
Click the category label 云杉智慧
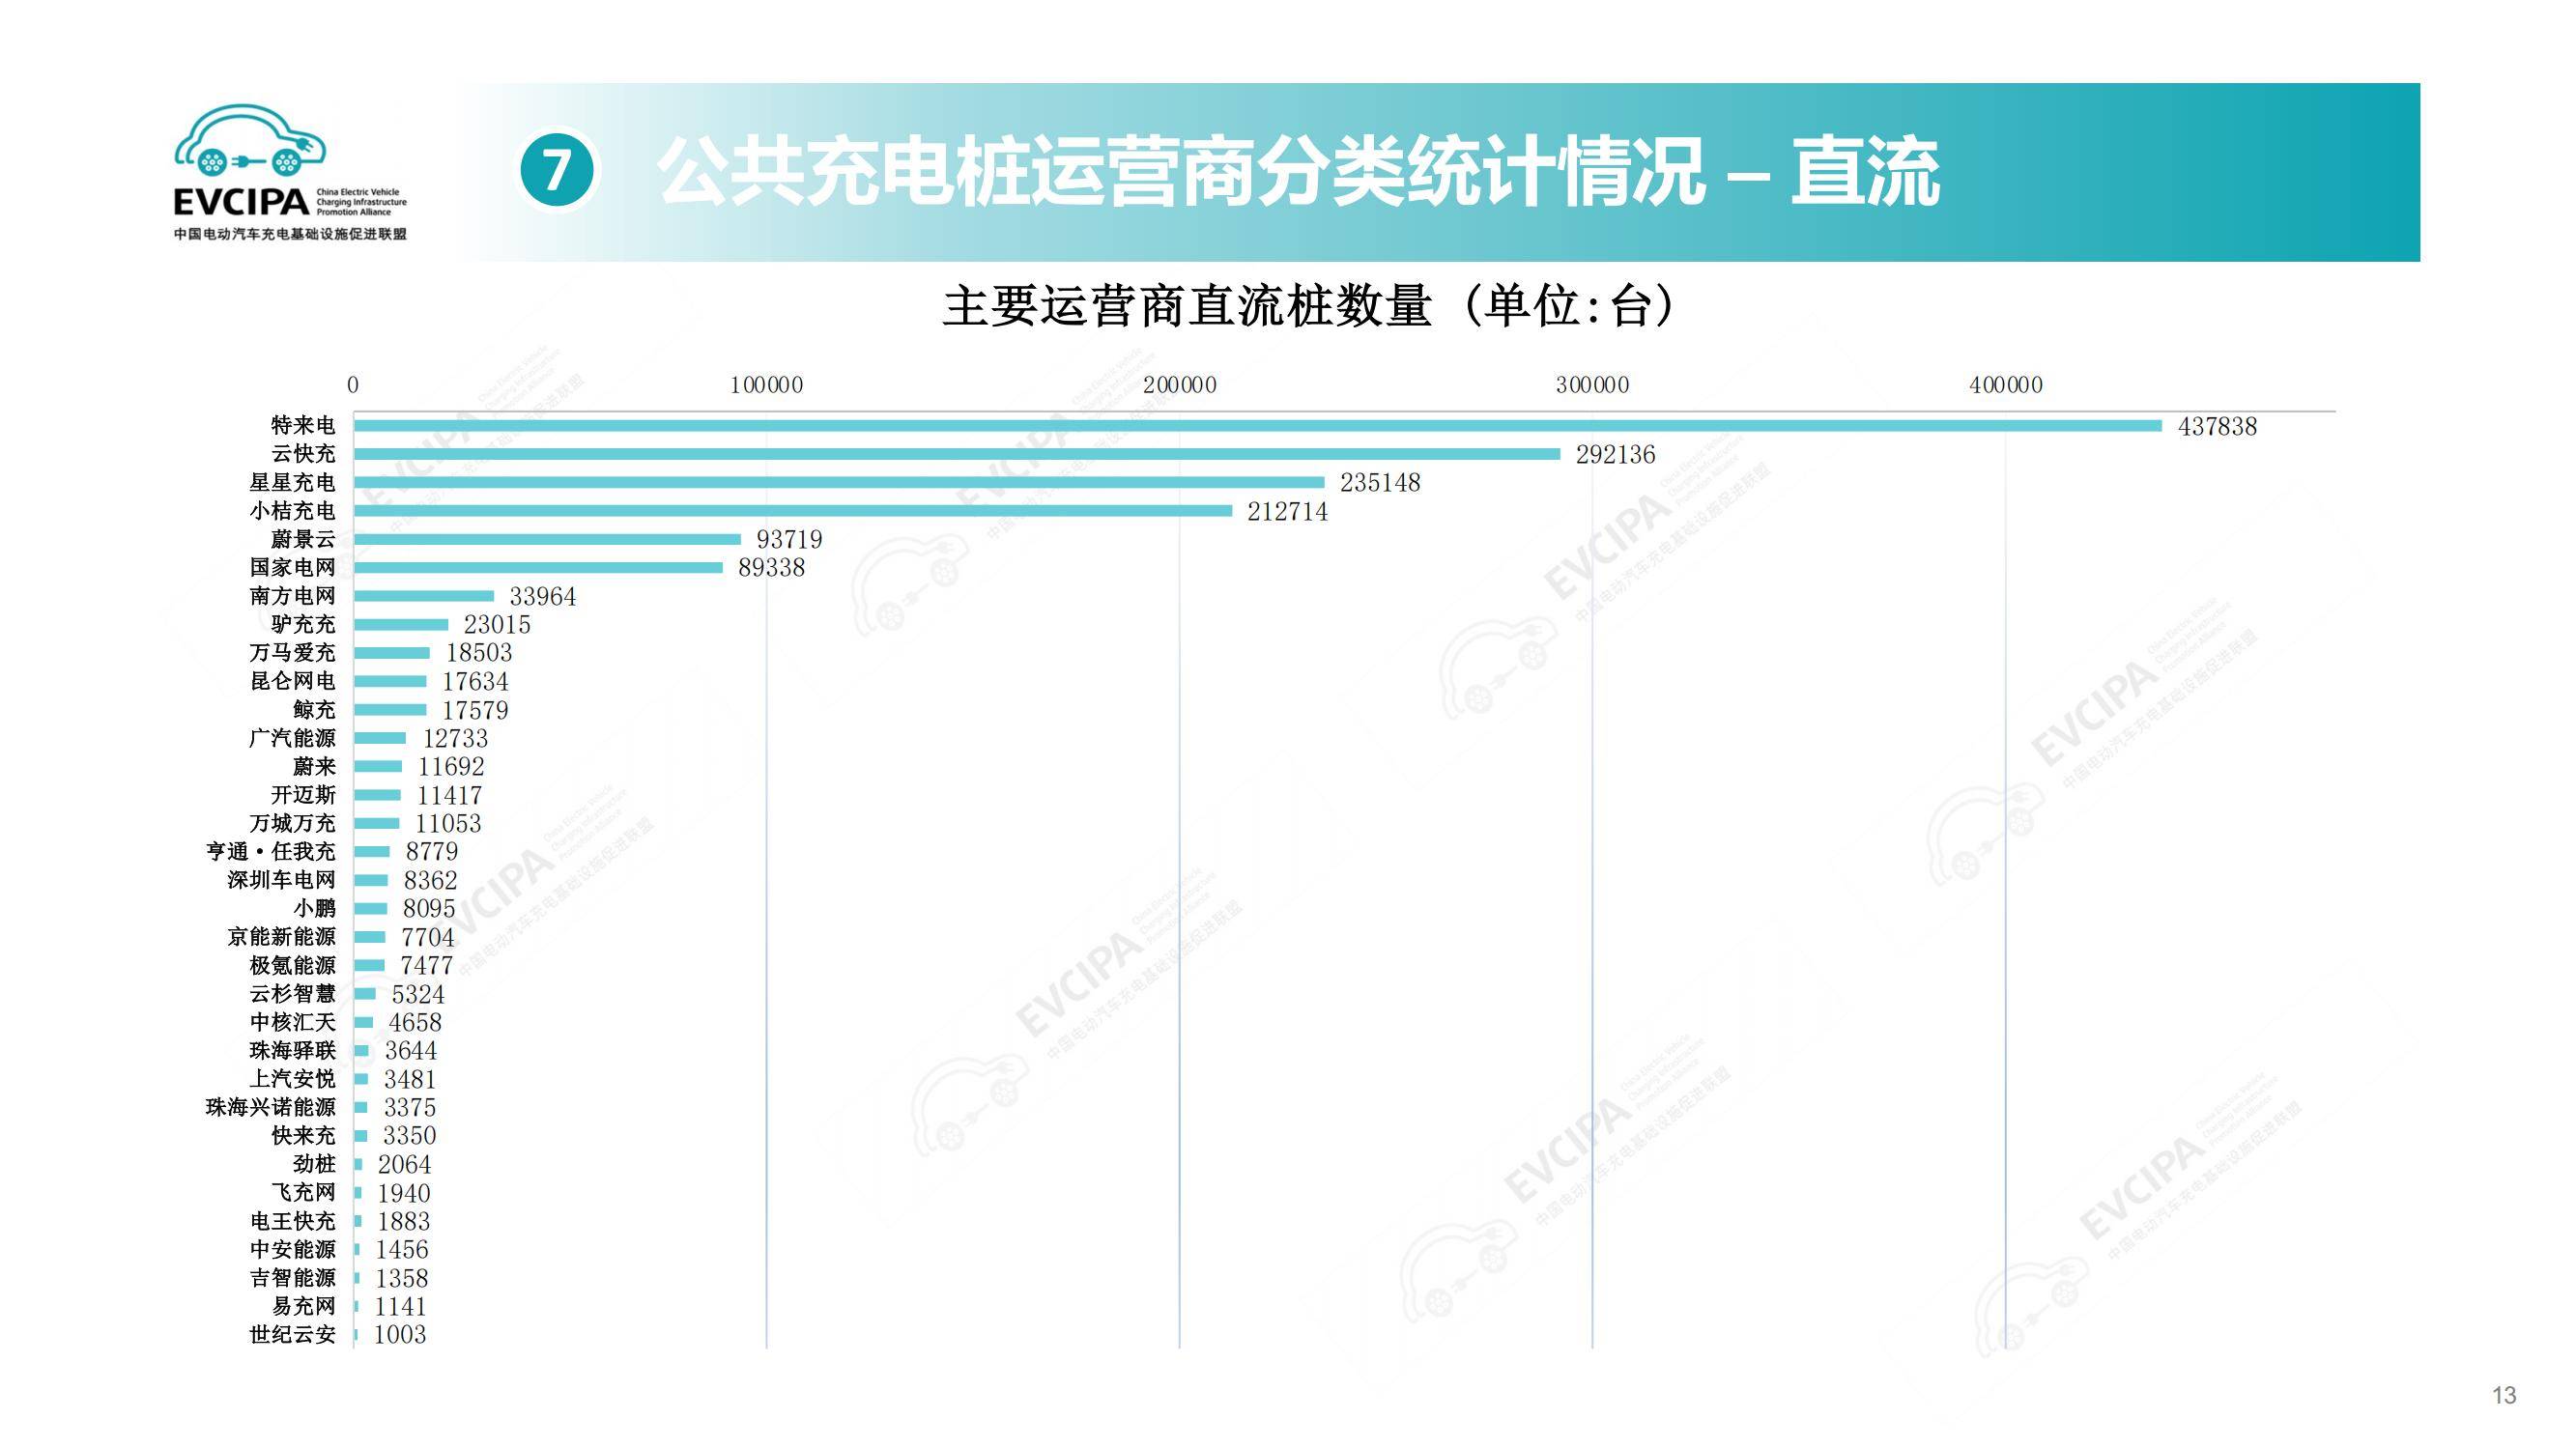[292, 994]
